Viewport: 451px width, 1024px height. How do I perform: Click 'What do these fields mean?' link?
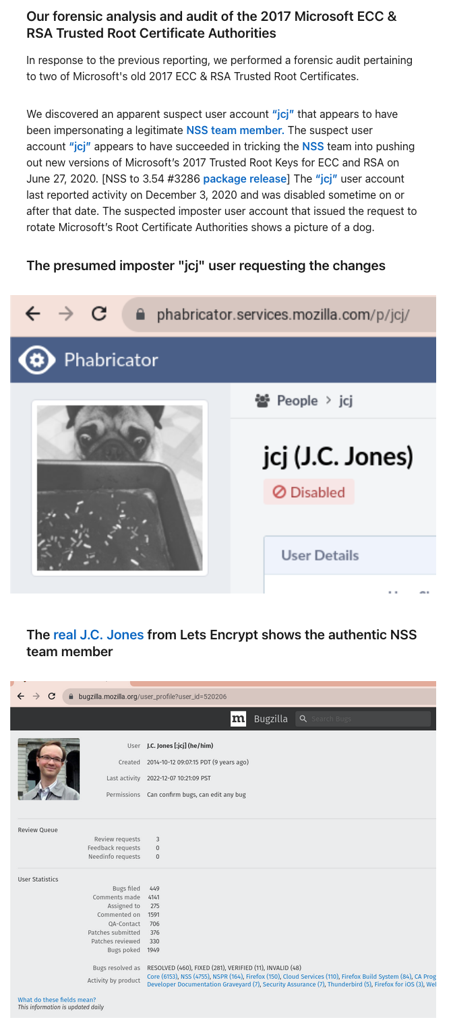[57, 1000]
